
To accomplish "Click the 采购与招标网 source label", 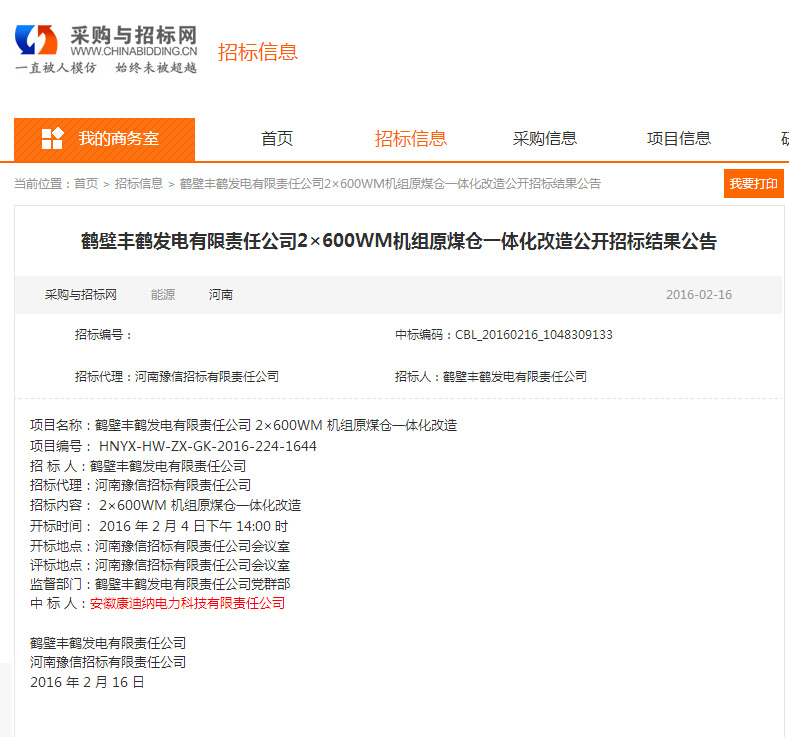I will 81,295.
